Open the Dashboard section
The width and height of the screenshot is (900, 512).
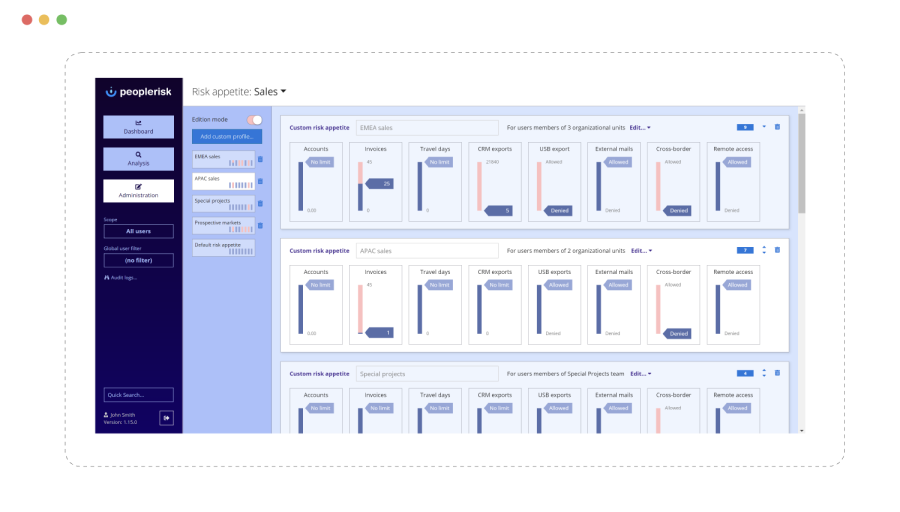(x=139, y=127)
